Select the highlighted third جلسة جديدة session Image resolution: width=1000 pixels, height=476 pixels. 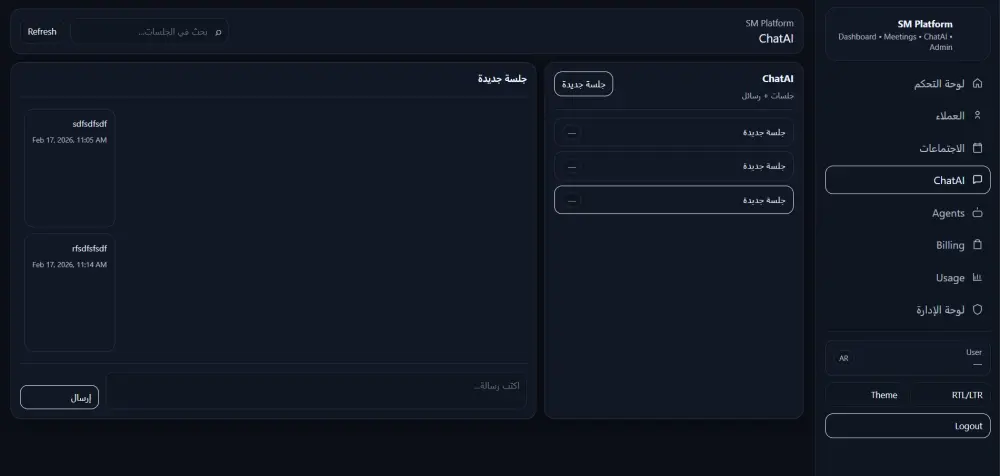674,200
